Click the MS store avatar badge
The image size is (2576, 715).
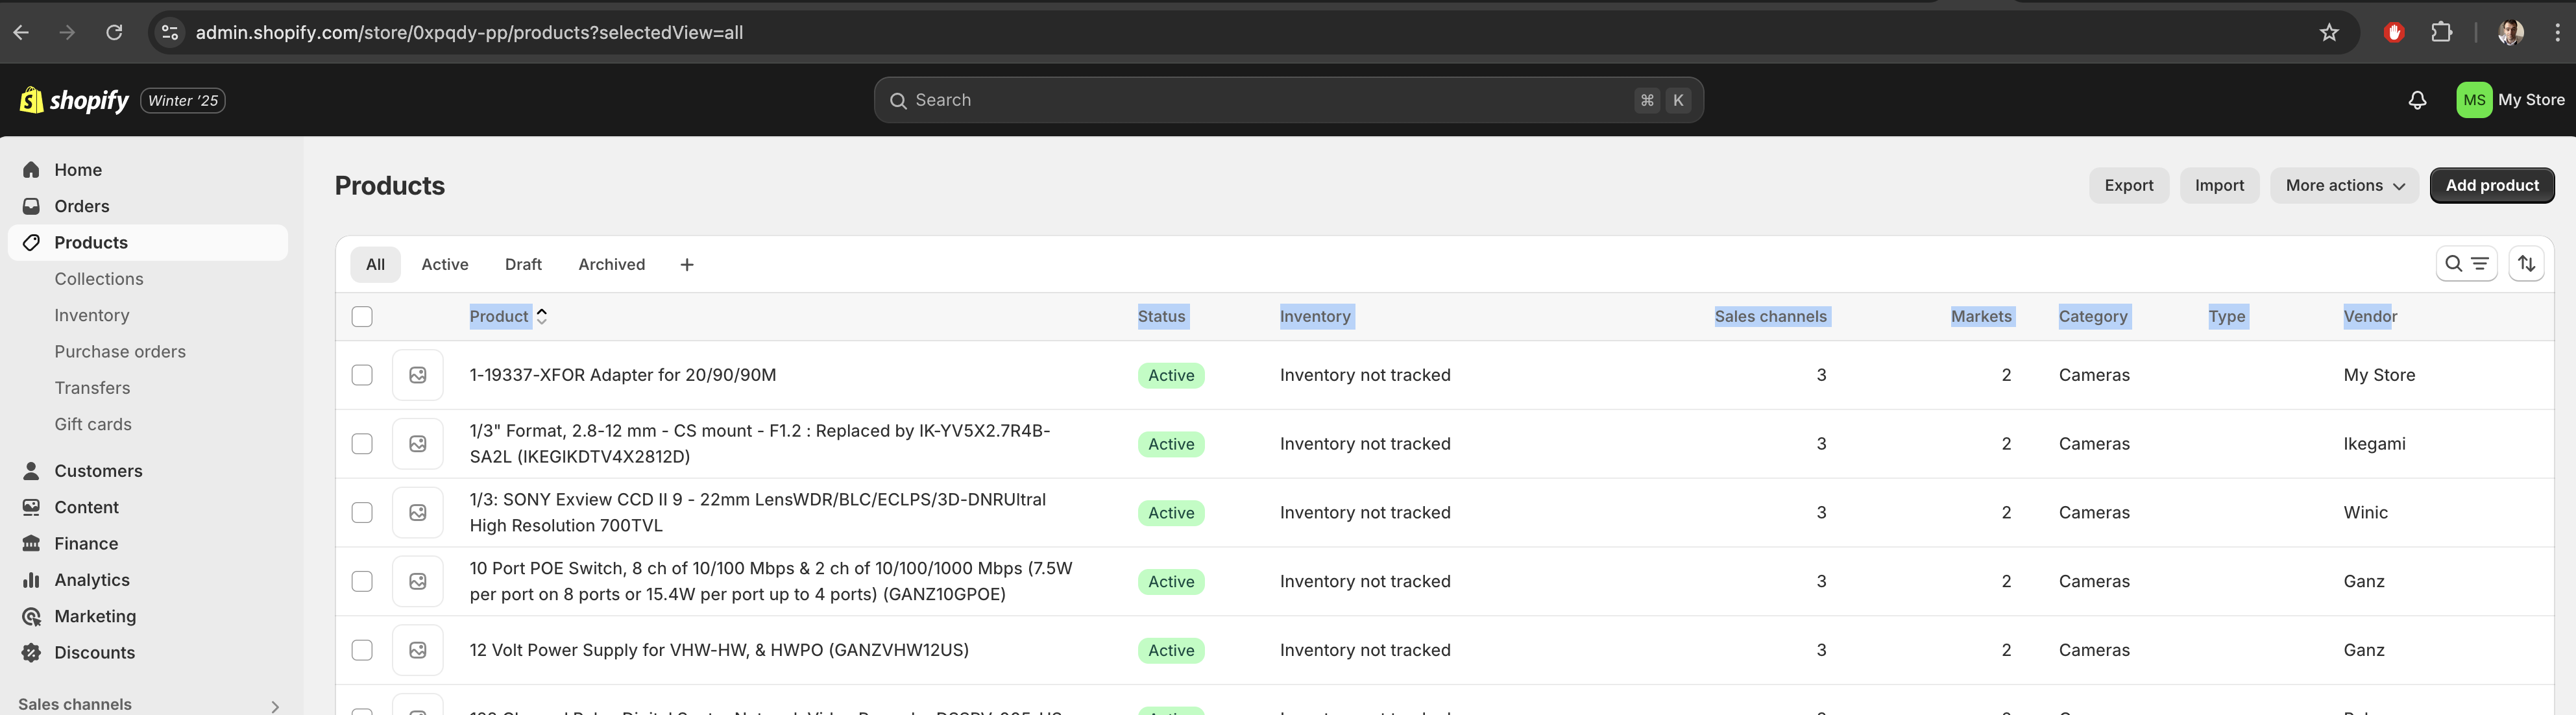point(2474,100)
